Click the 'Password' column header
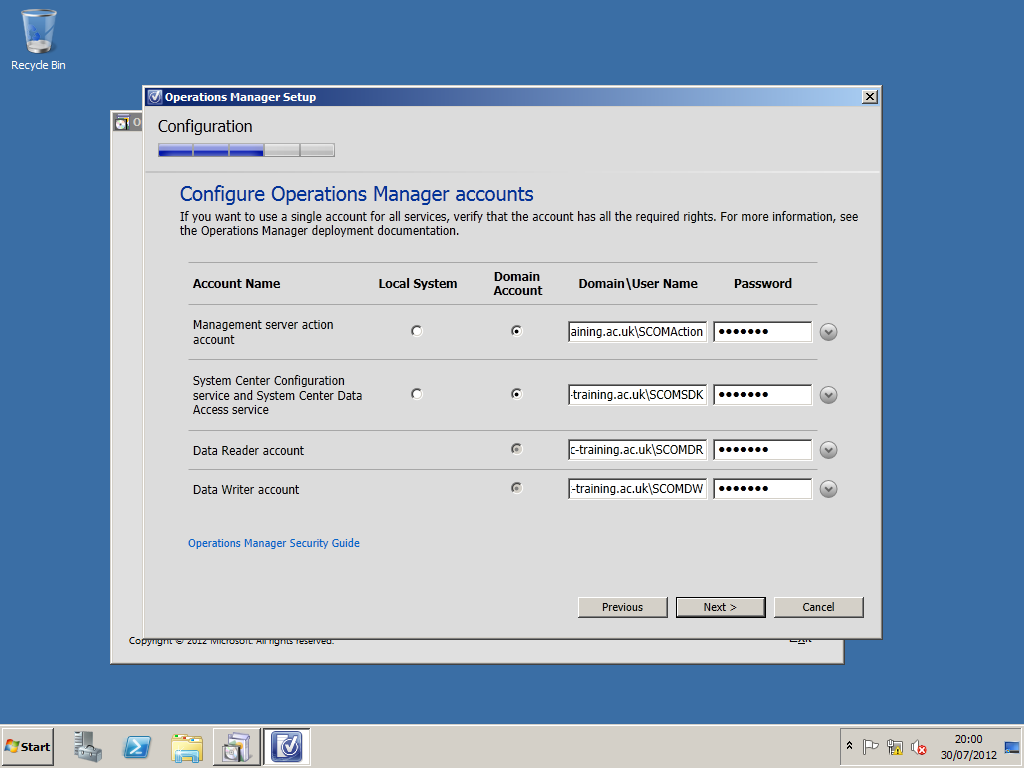The height and width of the screenshot is (768, 1024). tap(763, 283)
